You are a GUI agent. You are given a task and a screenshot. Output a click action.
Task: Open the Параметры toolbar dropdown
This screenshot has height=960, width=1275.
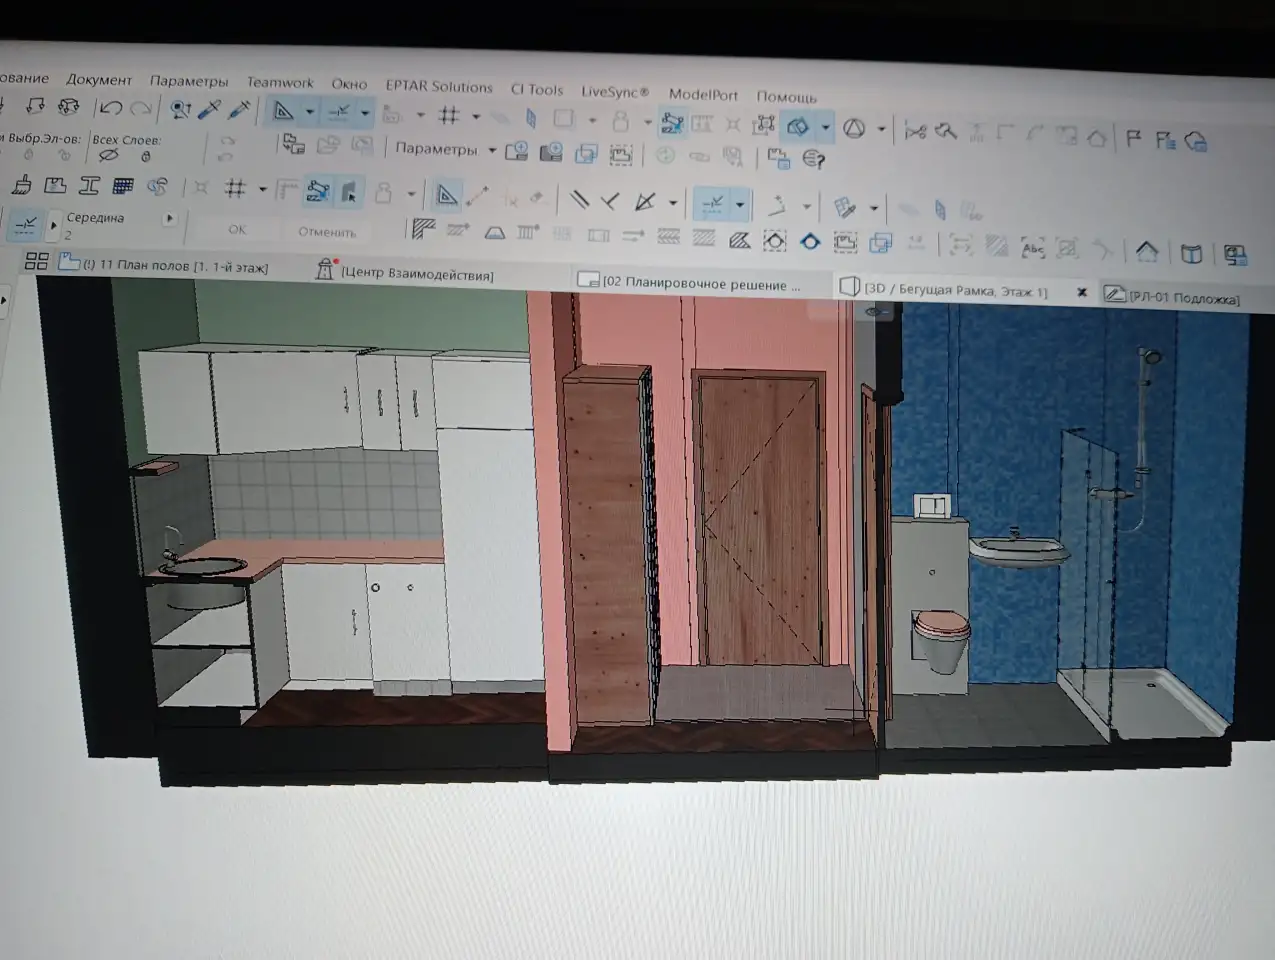tap(445, 149)
